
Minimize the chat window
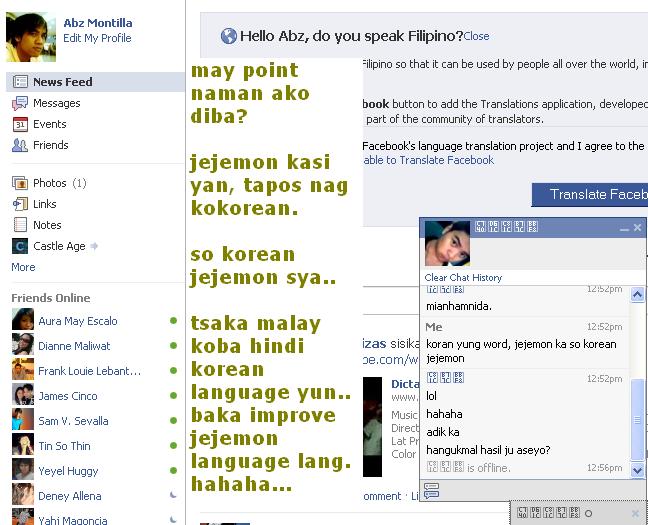click(x=624, y=228)
